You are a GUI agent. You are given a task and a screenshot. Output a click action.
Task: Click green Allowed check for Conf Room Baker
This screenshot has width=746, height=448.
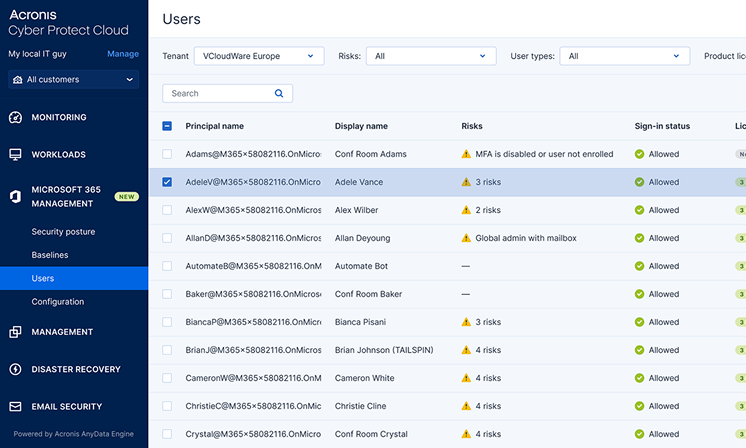click(x=639, y=294)
